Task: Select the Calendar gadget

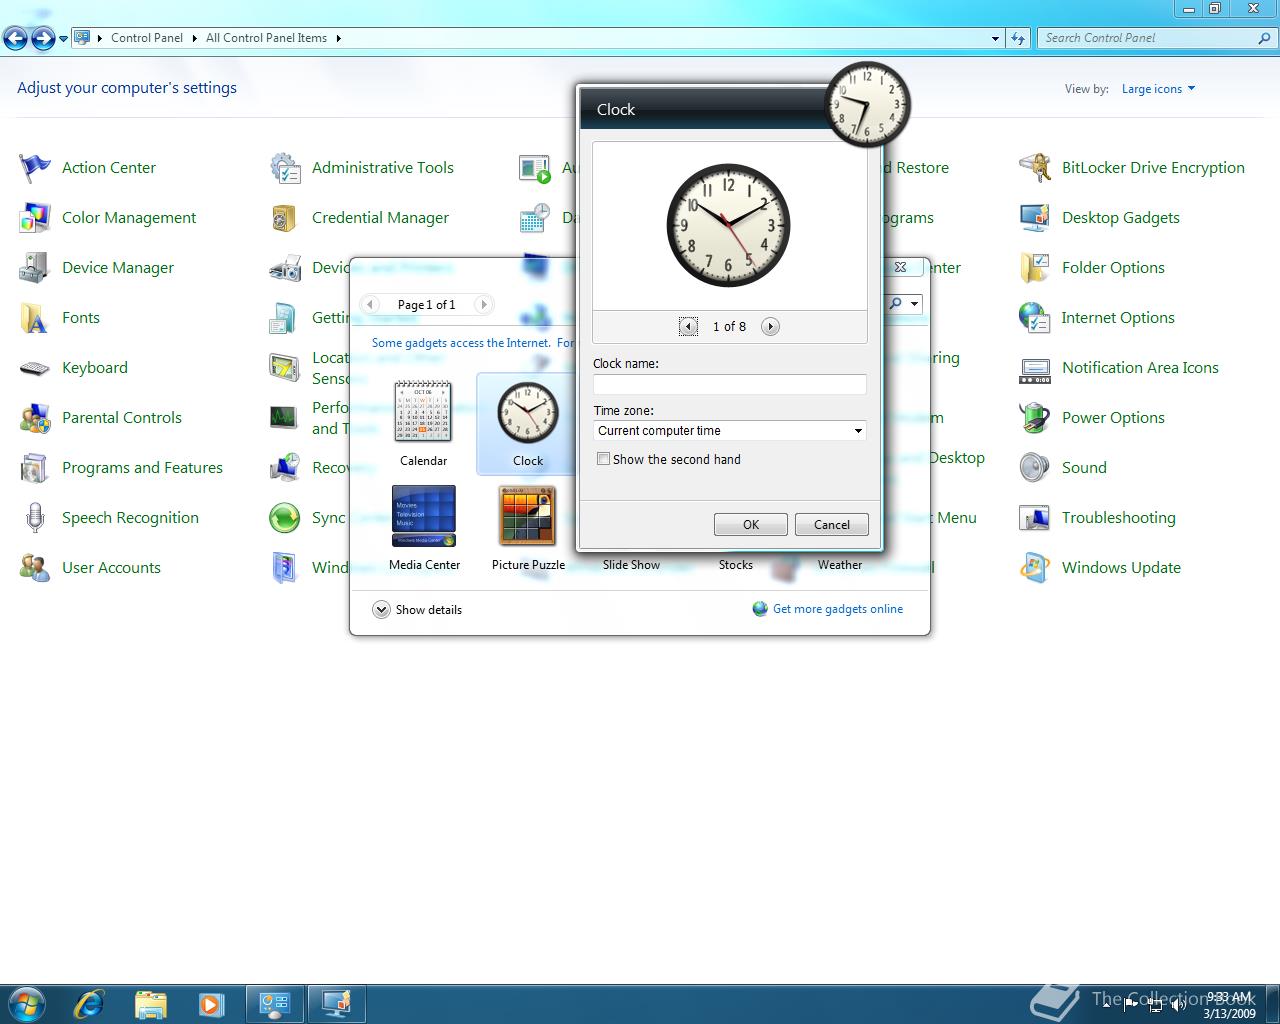Action: [x=424, y=423]
